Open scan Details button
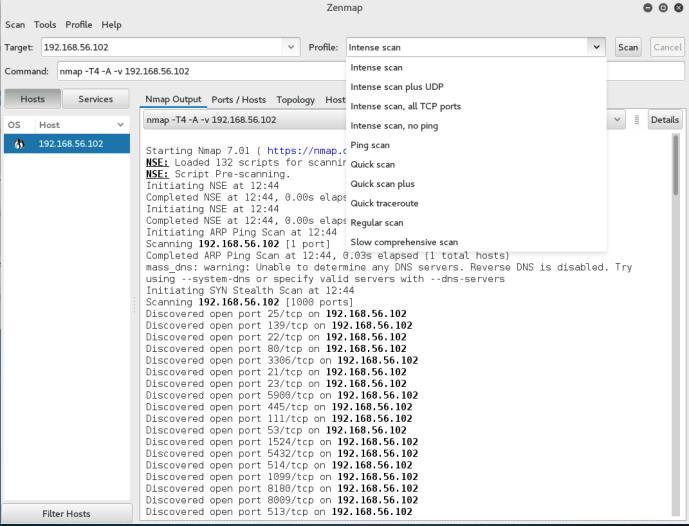Screen dimensions: 689x526 click(664, 120)
